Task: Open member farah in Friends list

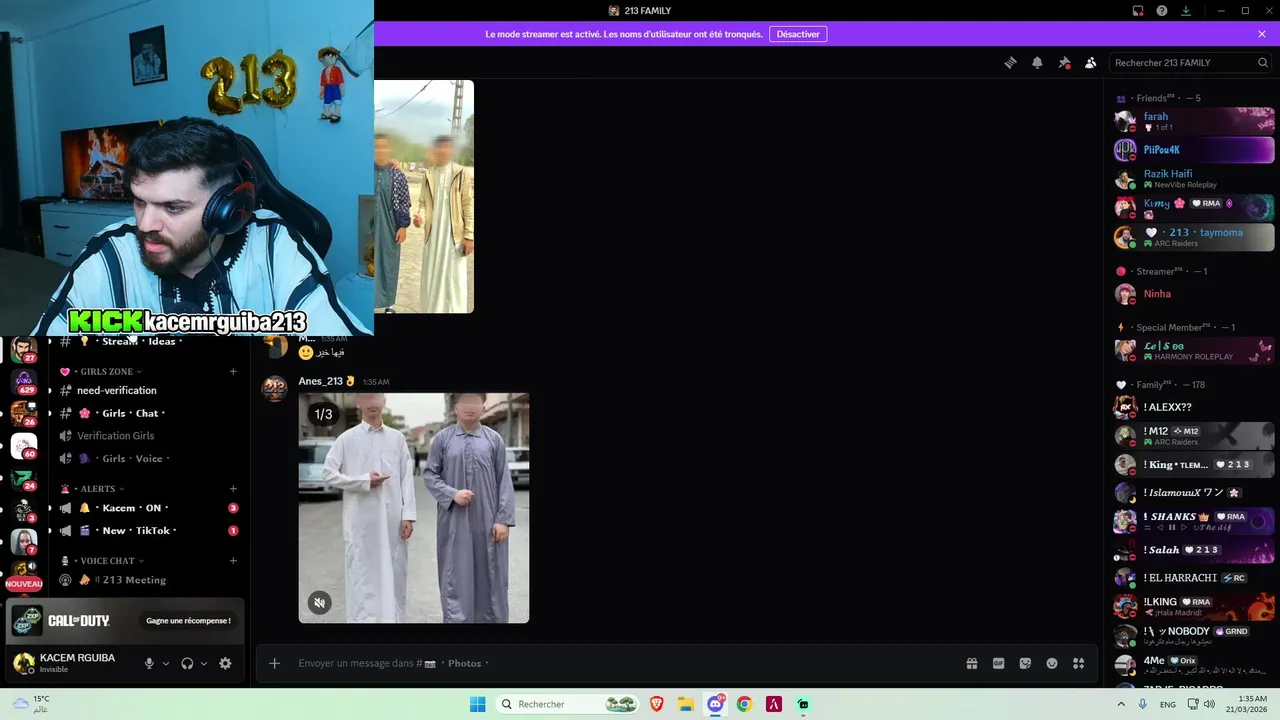Action: point(1194,121)
